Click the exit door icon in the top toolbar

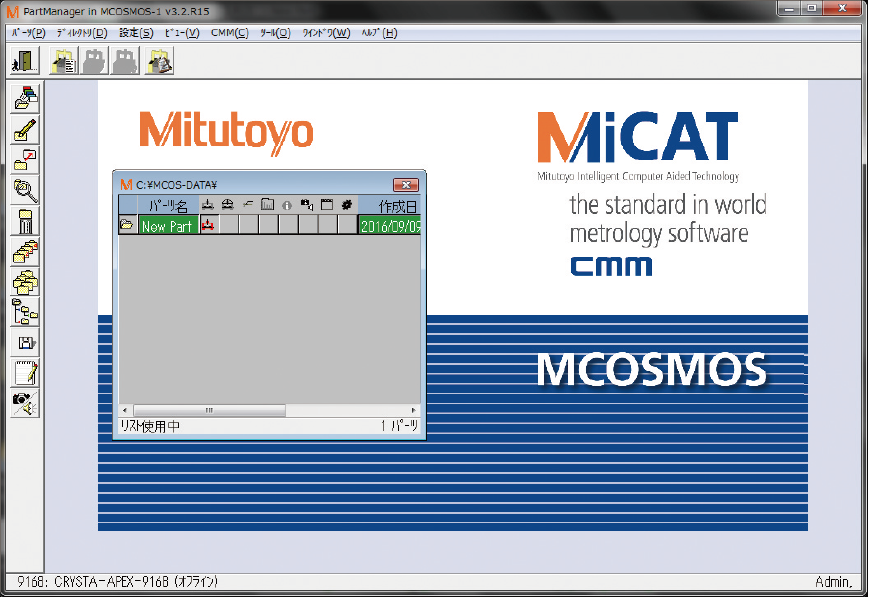pos(25,60)
